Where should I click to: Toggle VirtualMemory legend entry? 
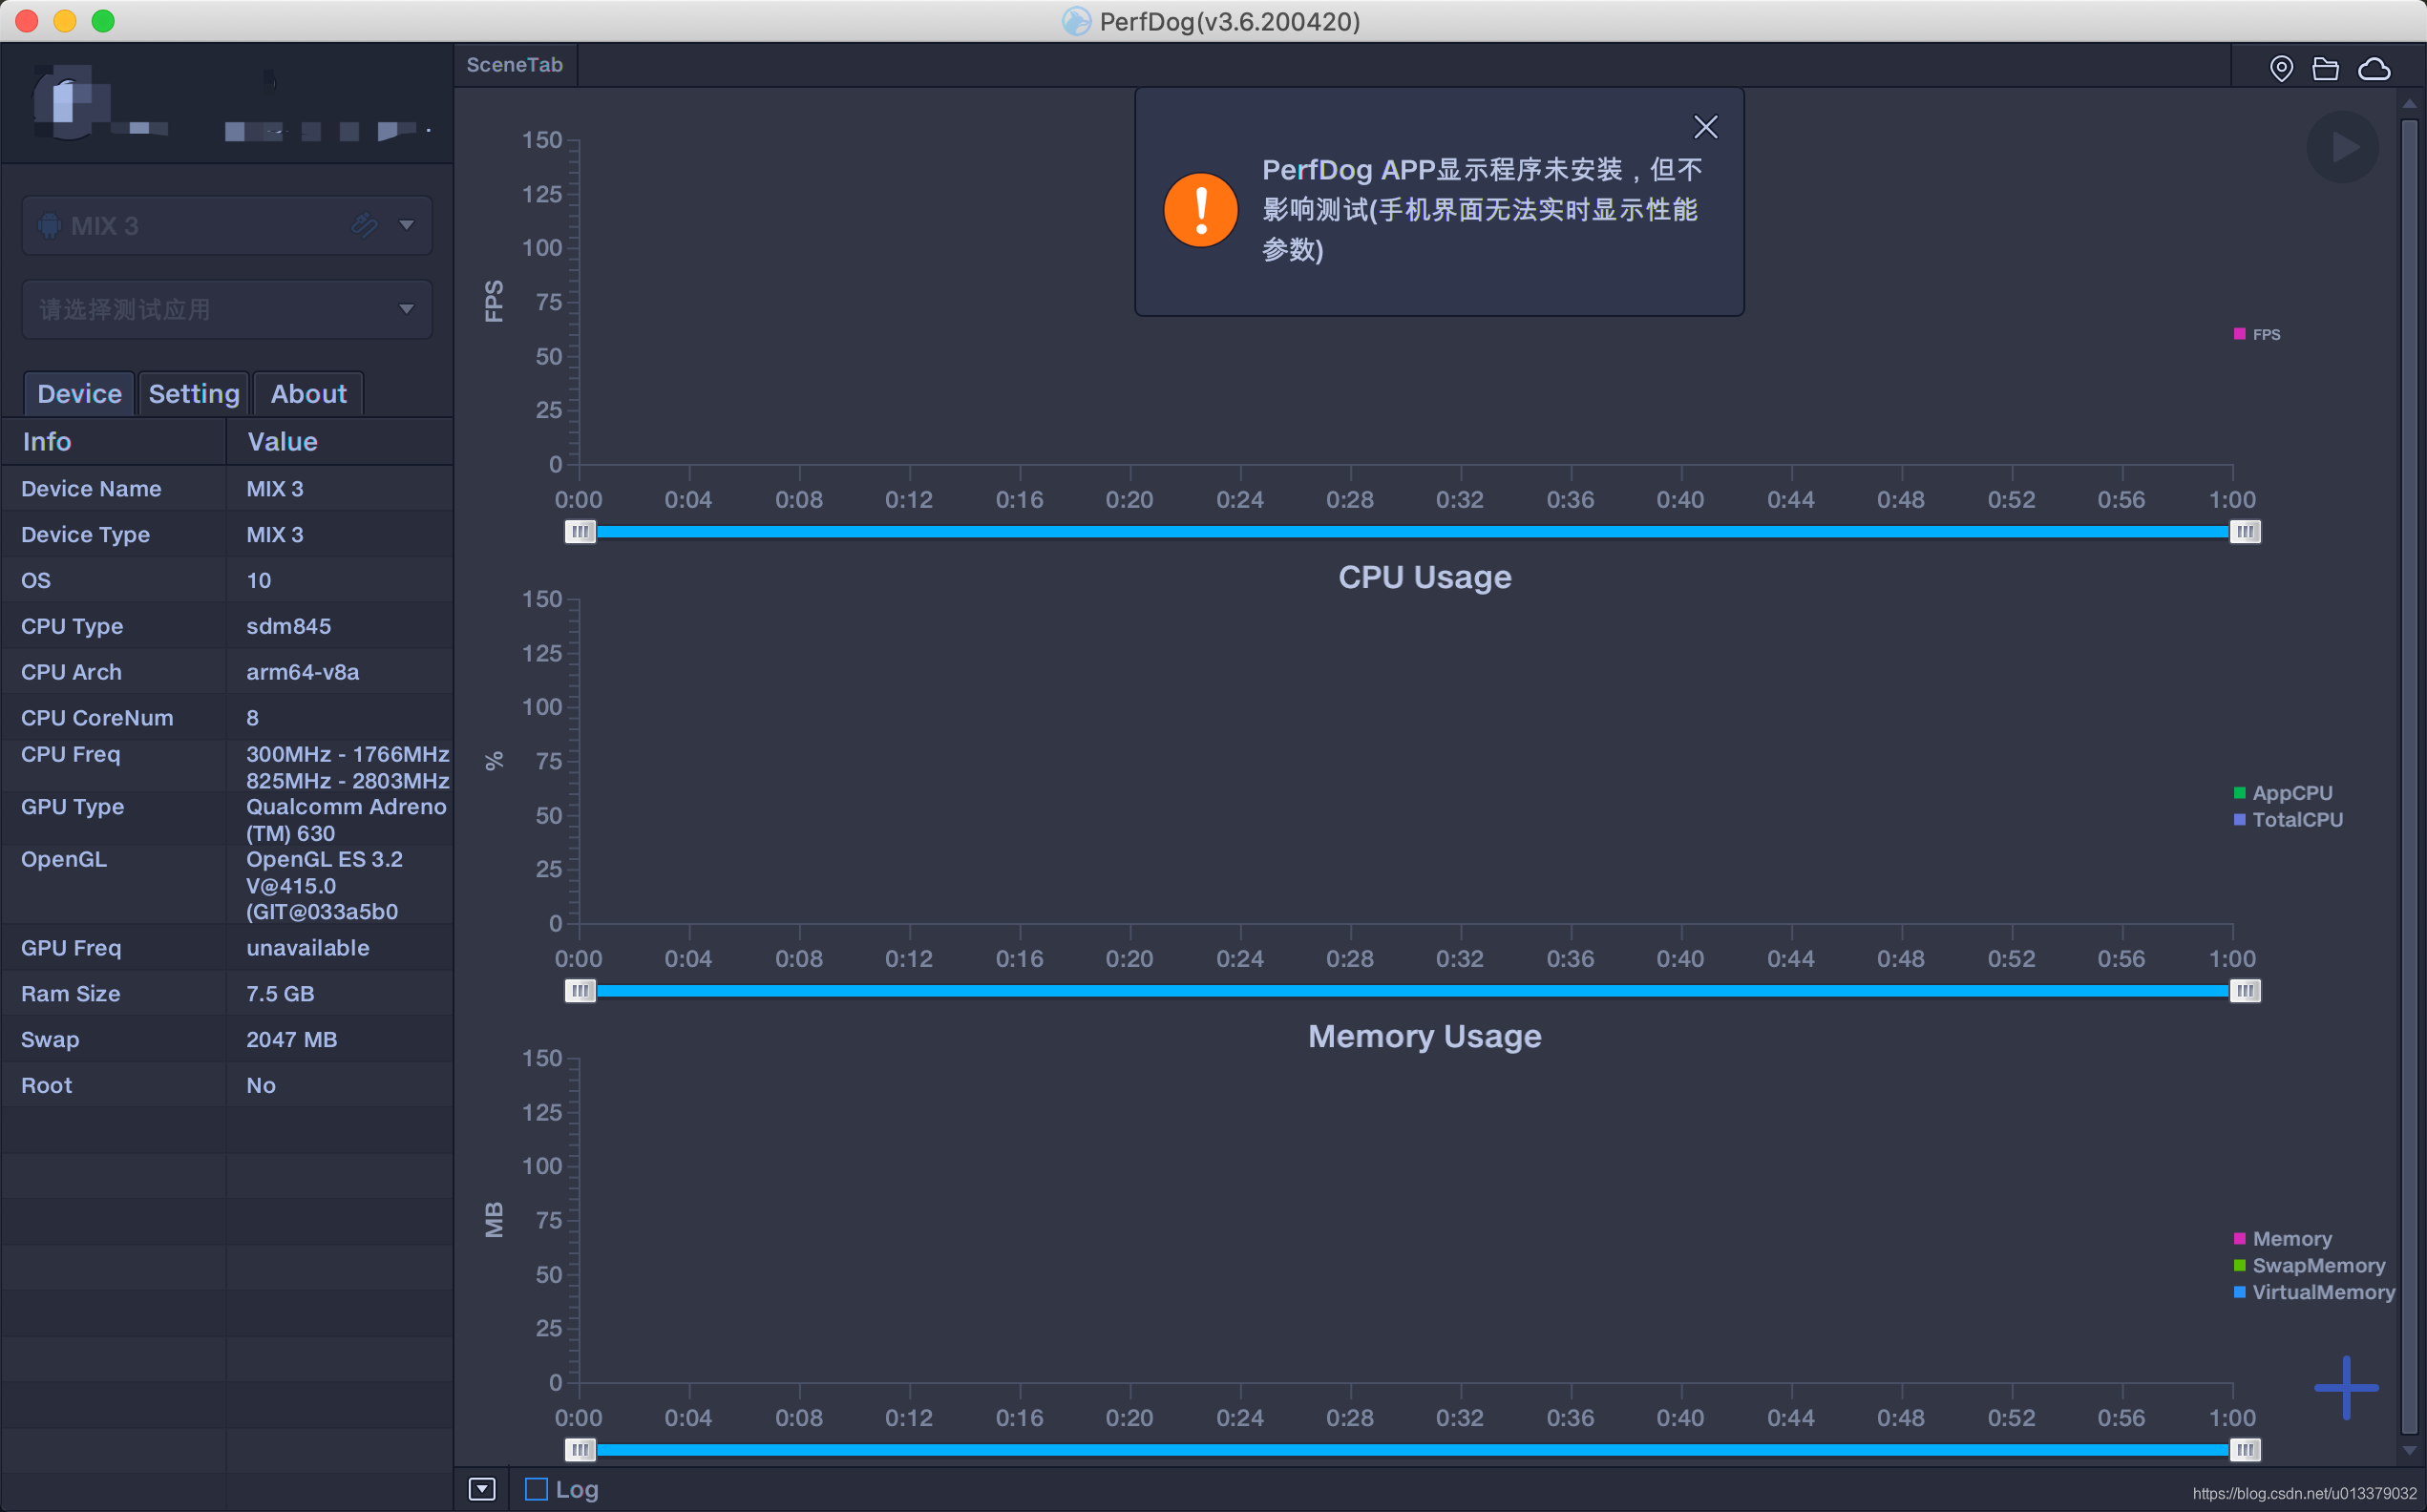2314,1293
